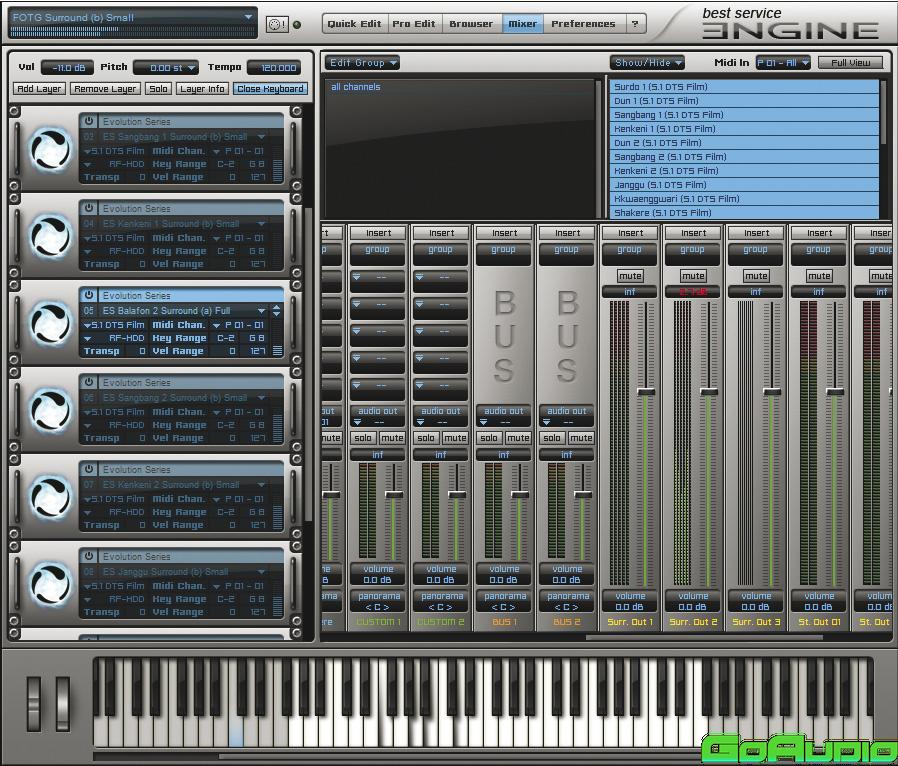The height and width of the screenshot is (766, 898).
Task: Click the ES Kenkeni 2 layer instrument logo
Action: pos(50,497)
